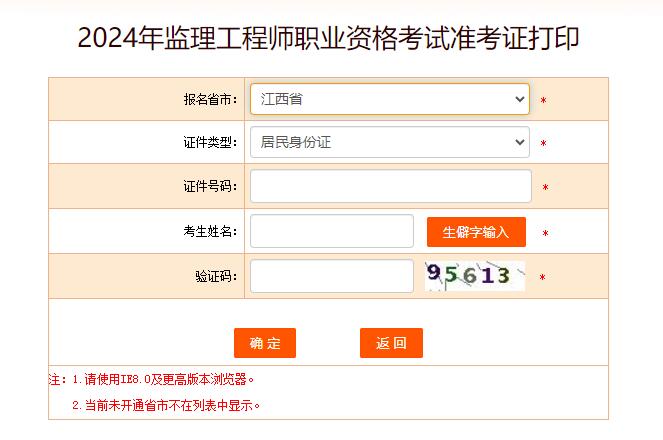Image resolution: width=663 pixels, height=440 pixels.
Task: Focus the 证件号码 input field
Action: (x=391, y=186)
